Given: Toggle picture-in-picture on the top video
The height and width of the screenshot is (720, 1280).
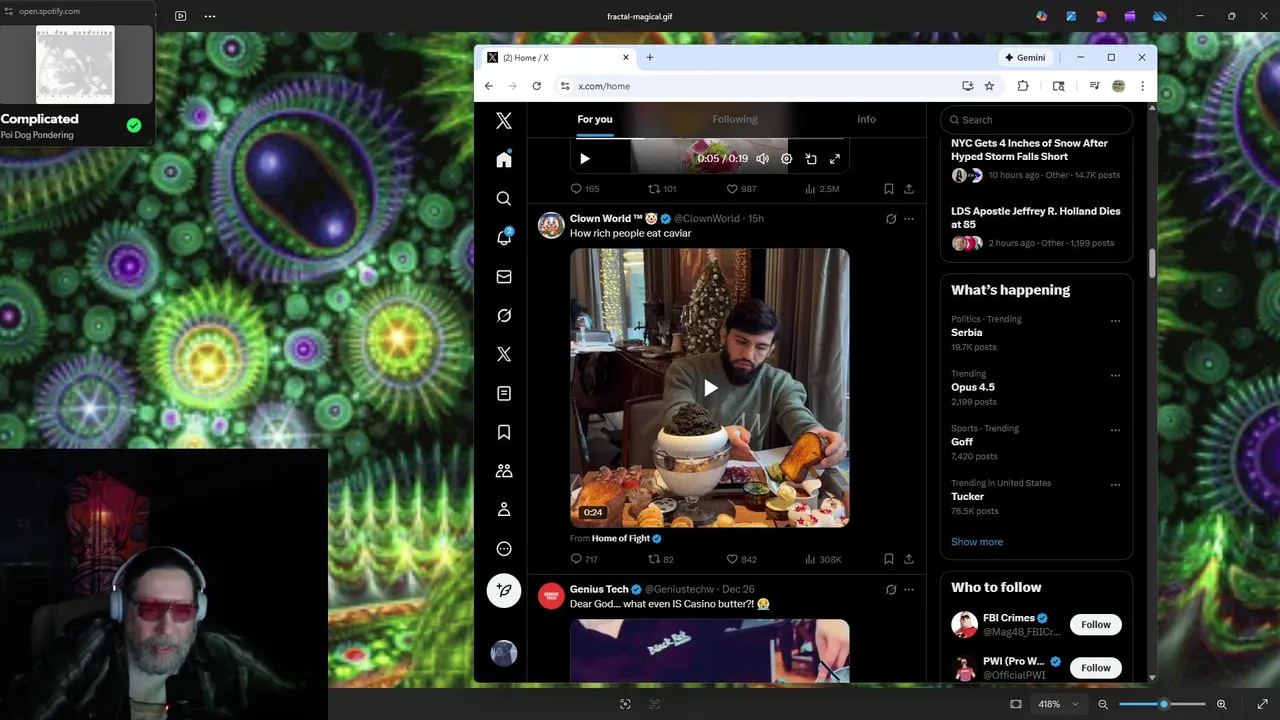Looking at the screenshot, I should coord(811,158).
